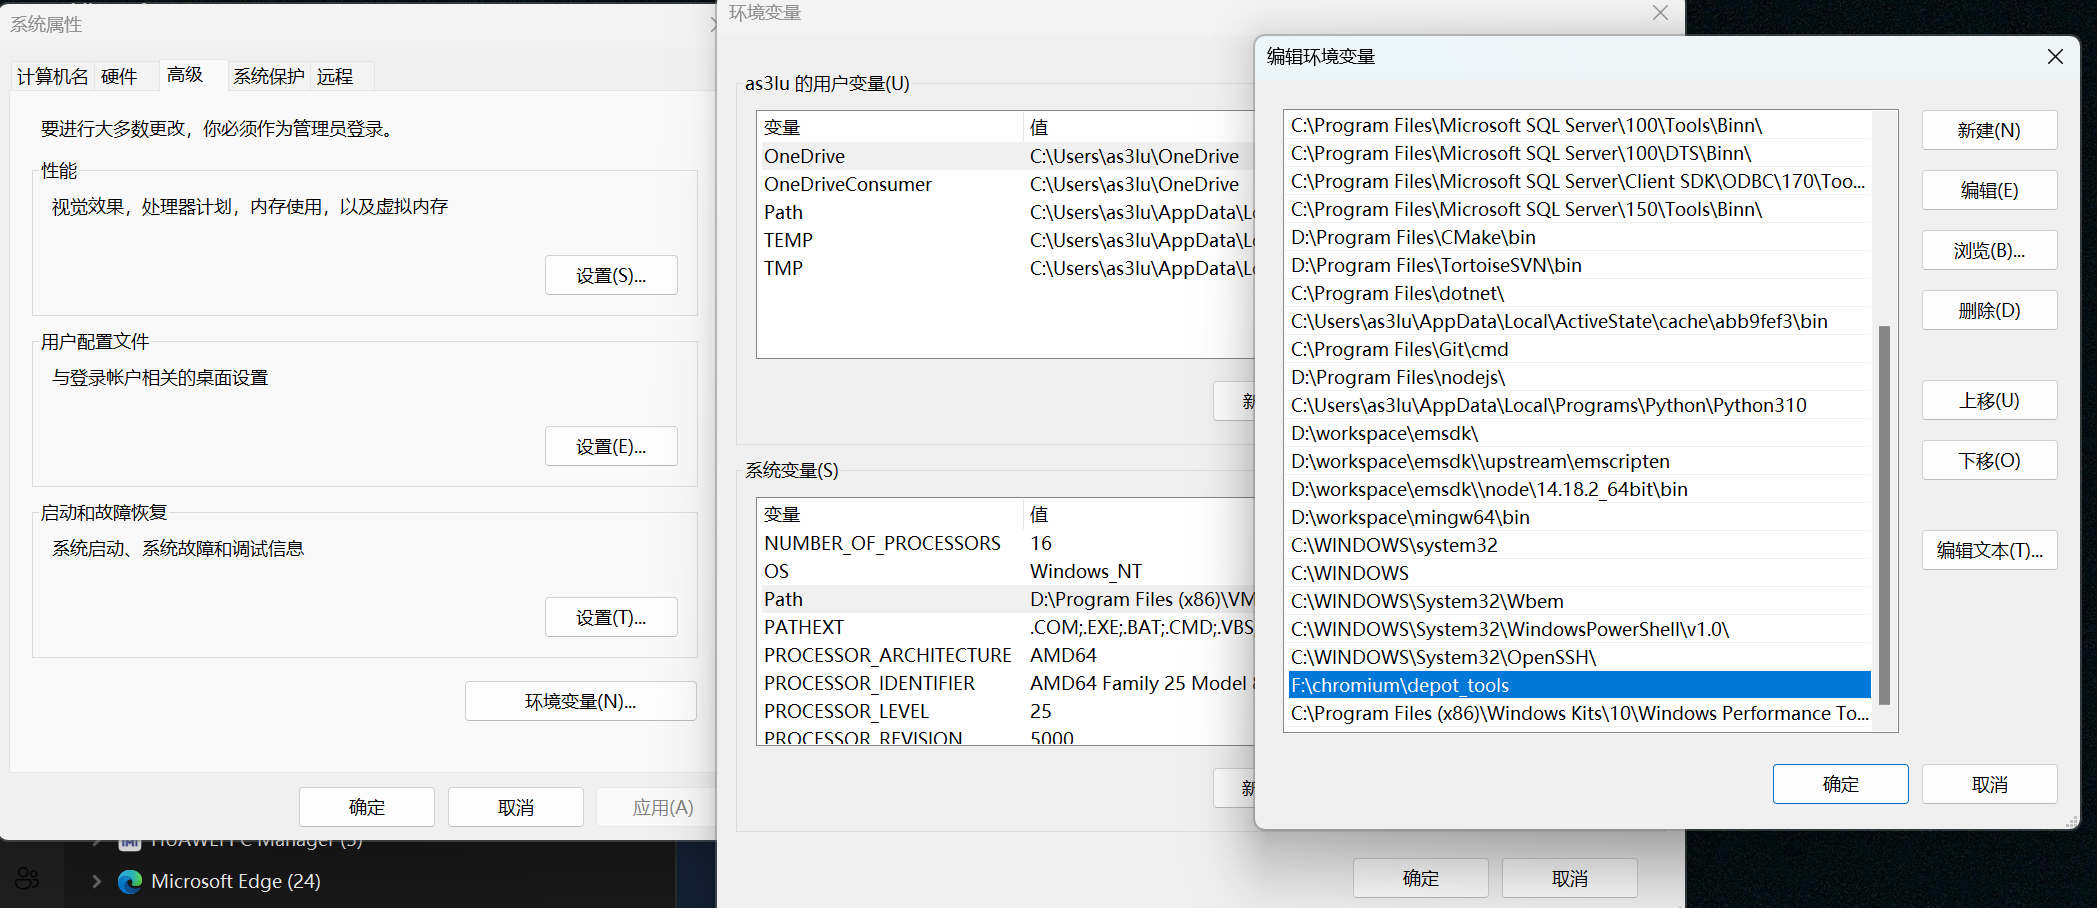Select OneDrive user variable row

(1006, 156)
